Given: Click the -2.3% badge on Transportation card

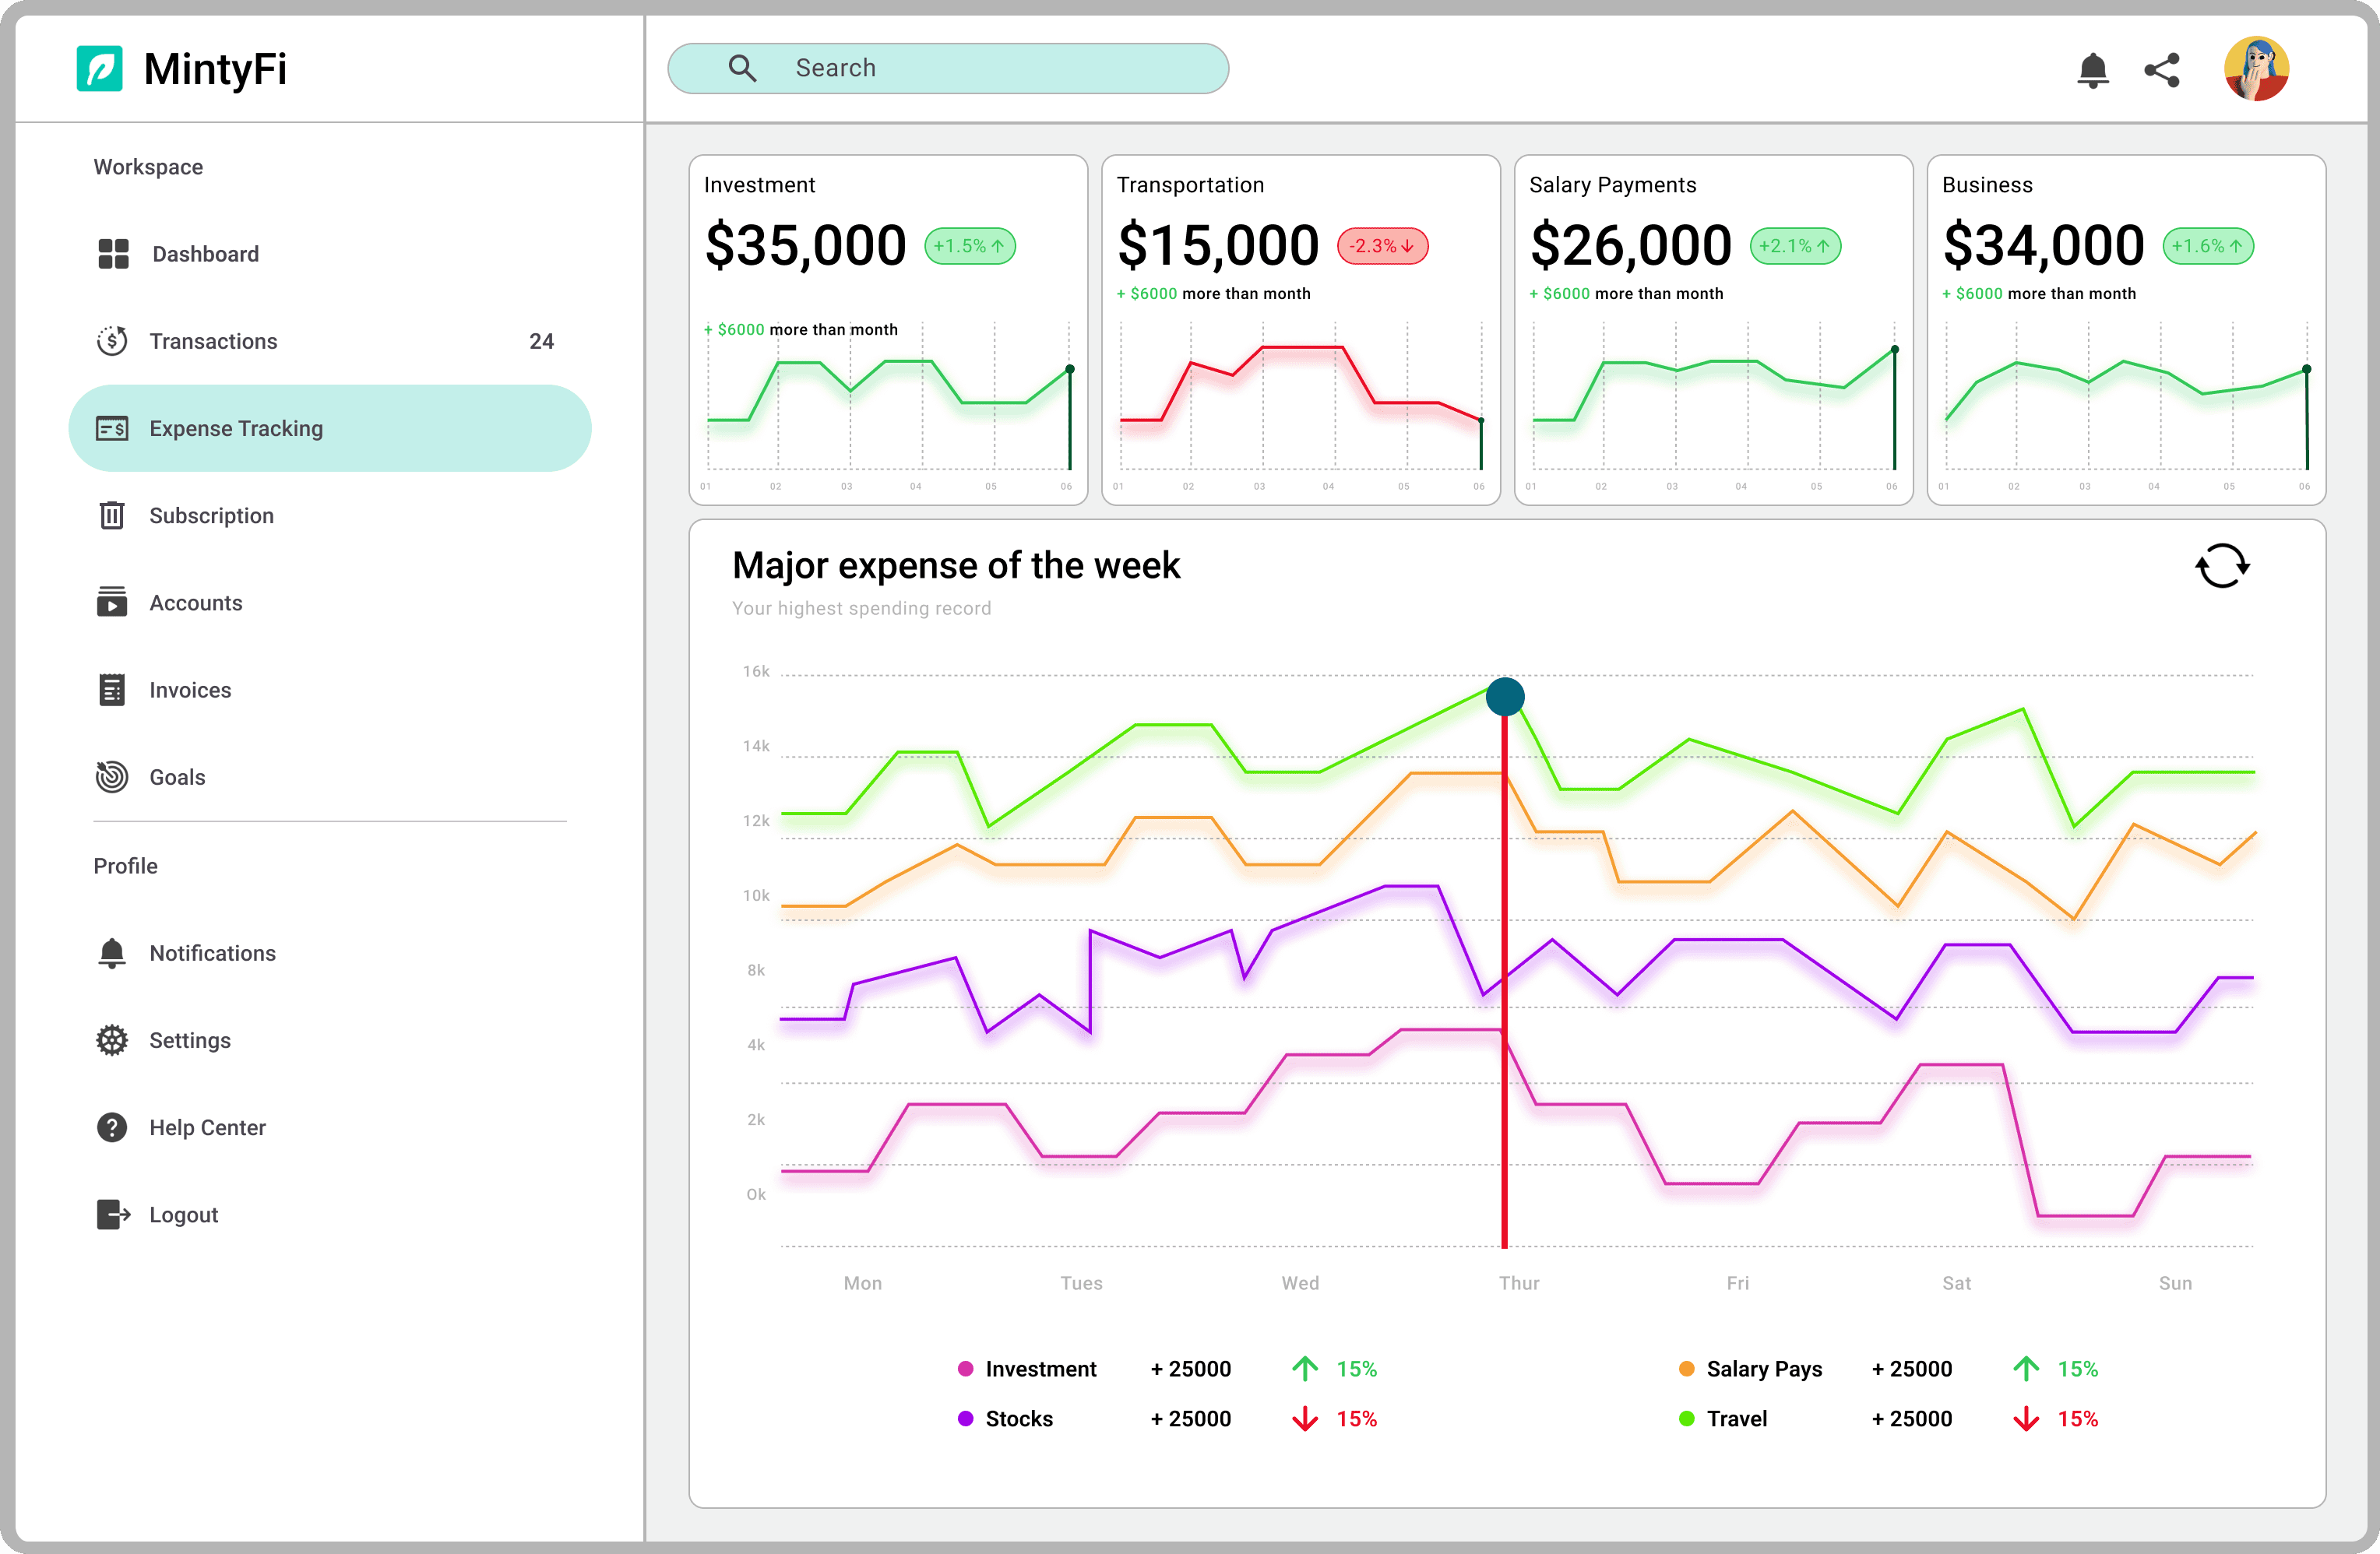Looking at the screenshot, I should pos(1382,246).
